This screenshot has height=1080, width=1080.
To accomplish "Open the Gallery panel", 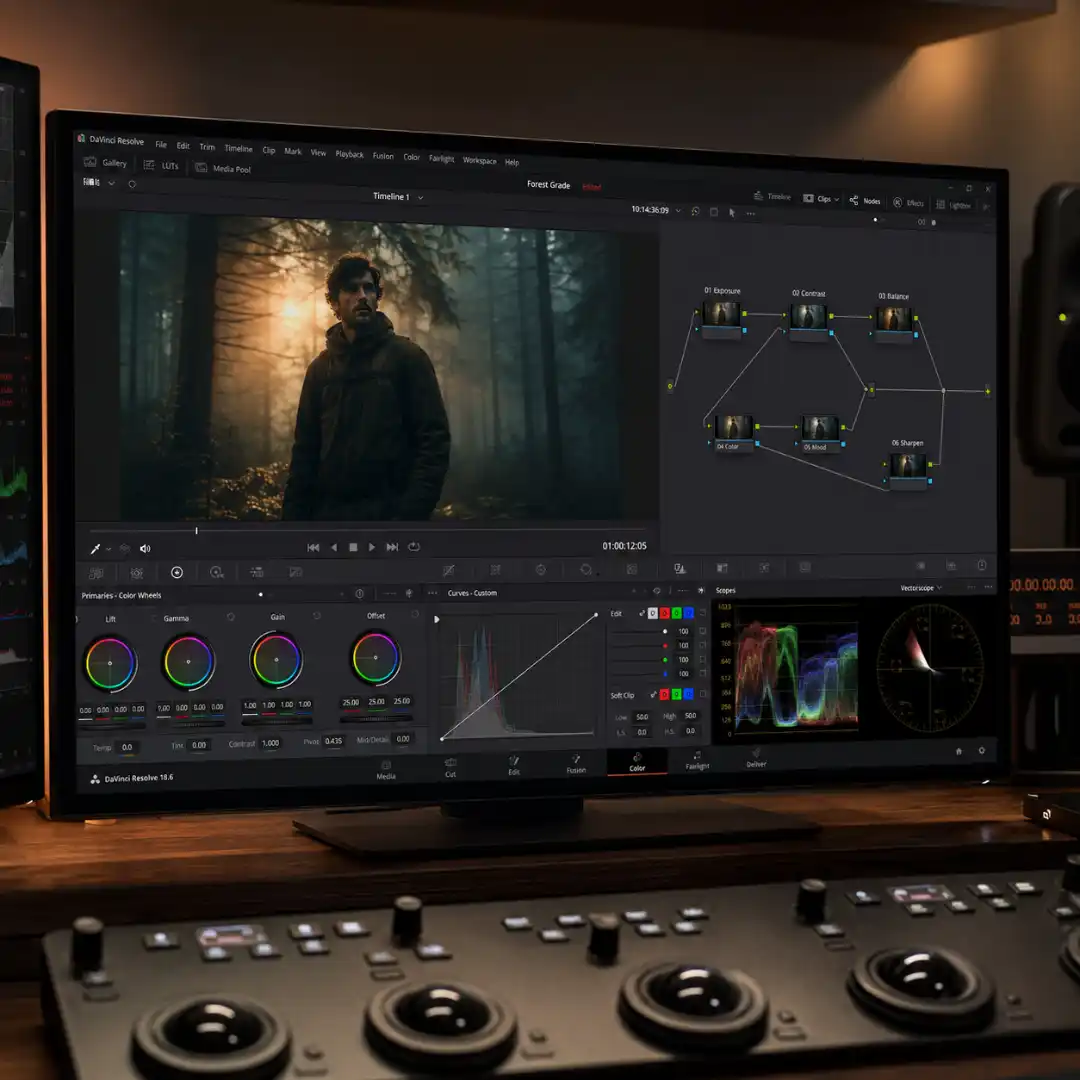I will click(105, 163).
